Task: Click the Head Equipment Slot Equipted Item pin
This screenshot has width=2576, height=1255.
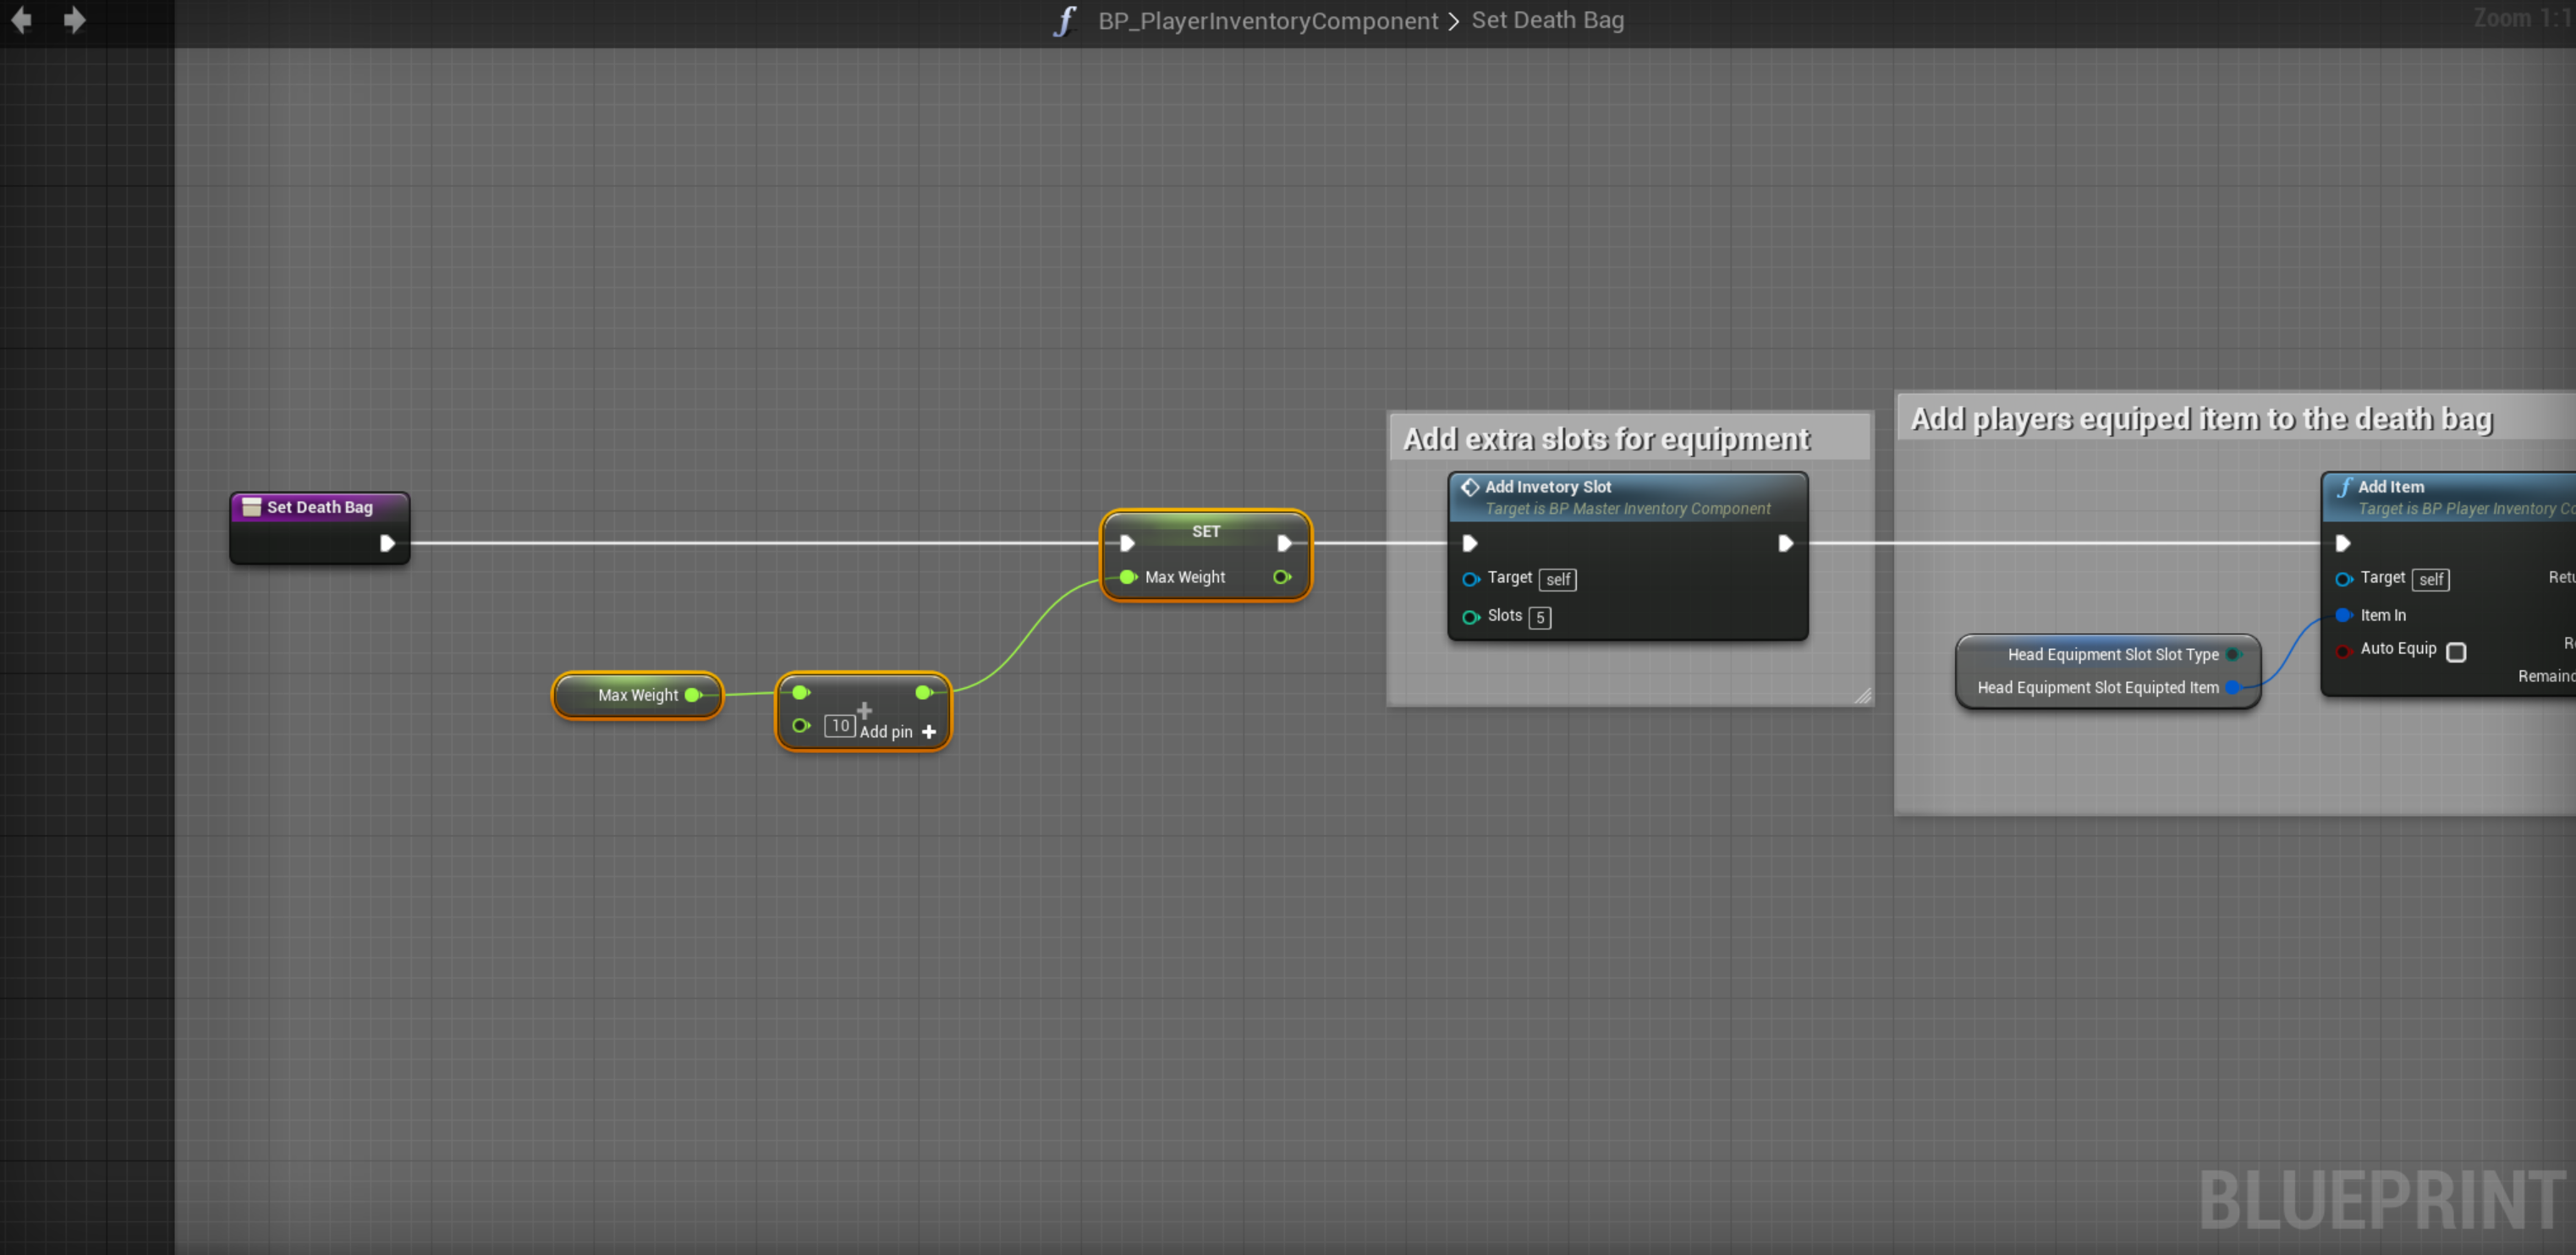Action: [2232, 687]
